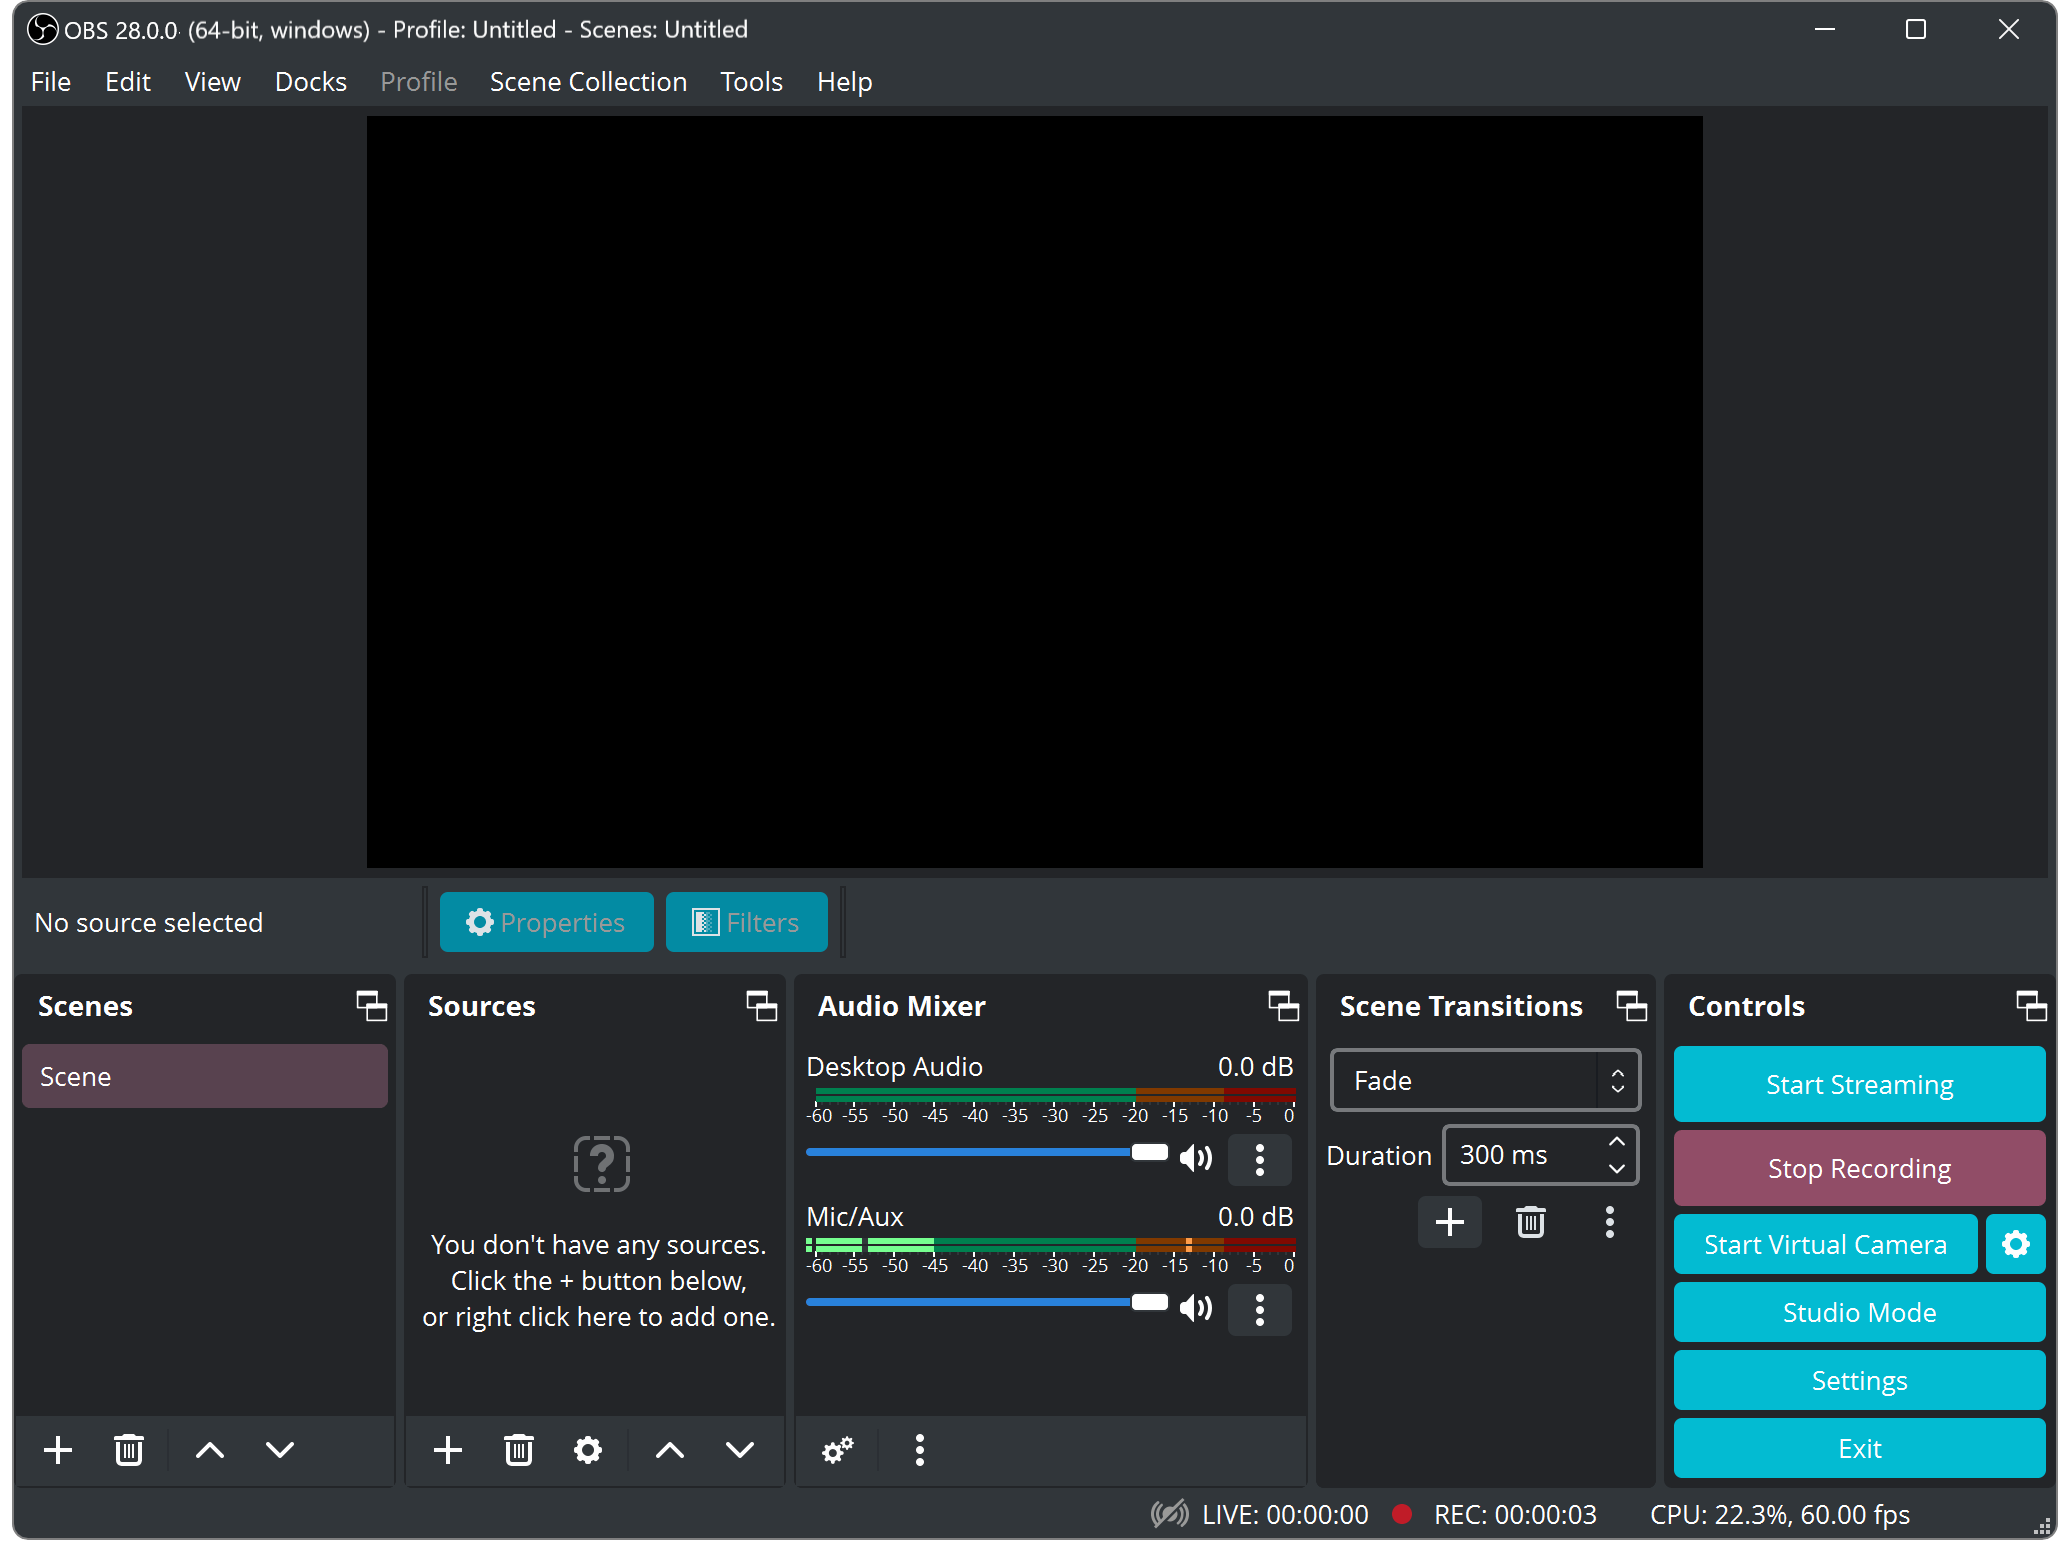Open source properties gear in Sources panel
Viewport: 2070px width, 1552px height.
[588, 1450]
